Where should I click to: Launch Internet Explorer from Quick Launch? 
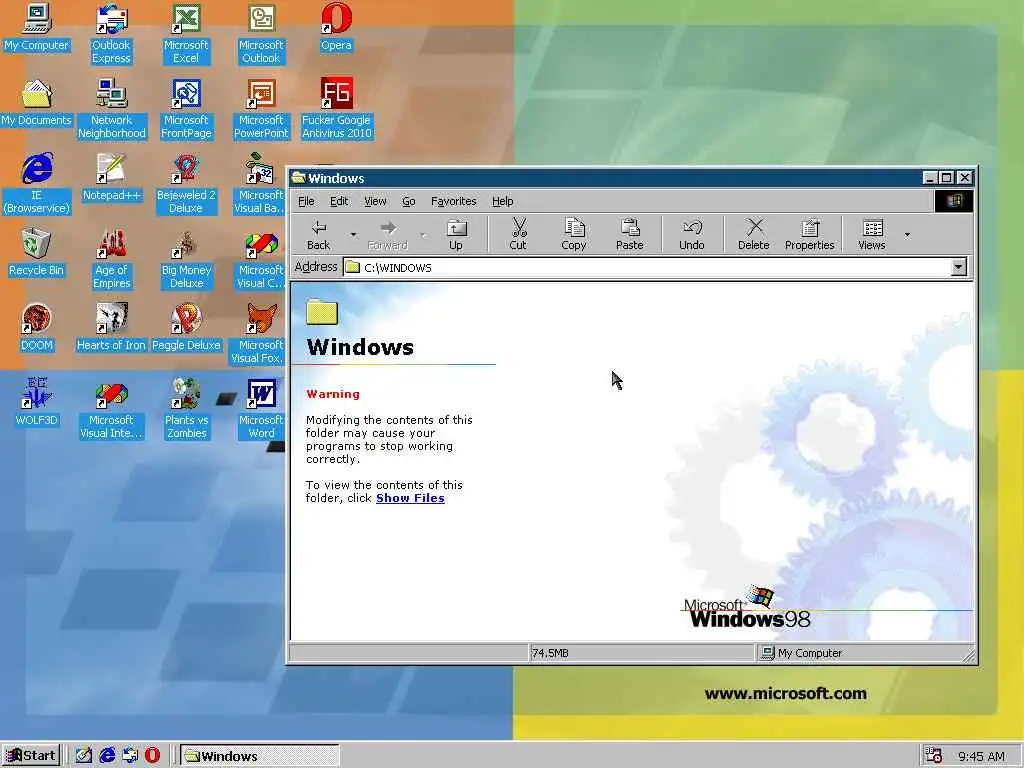pos(107,756)
